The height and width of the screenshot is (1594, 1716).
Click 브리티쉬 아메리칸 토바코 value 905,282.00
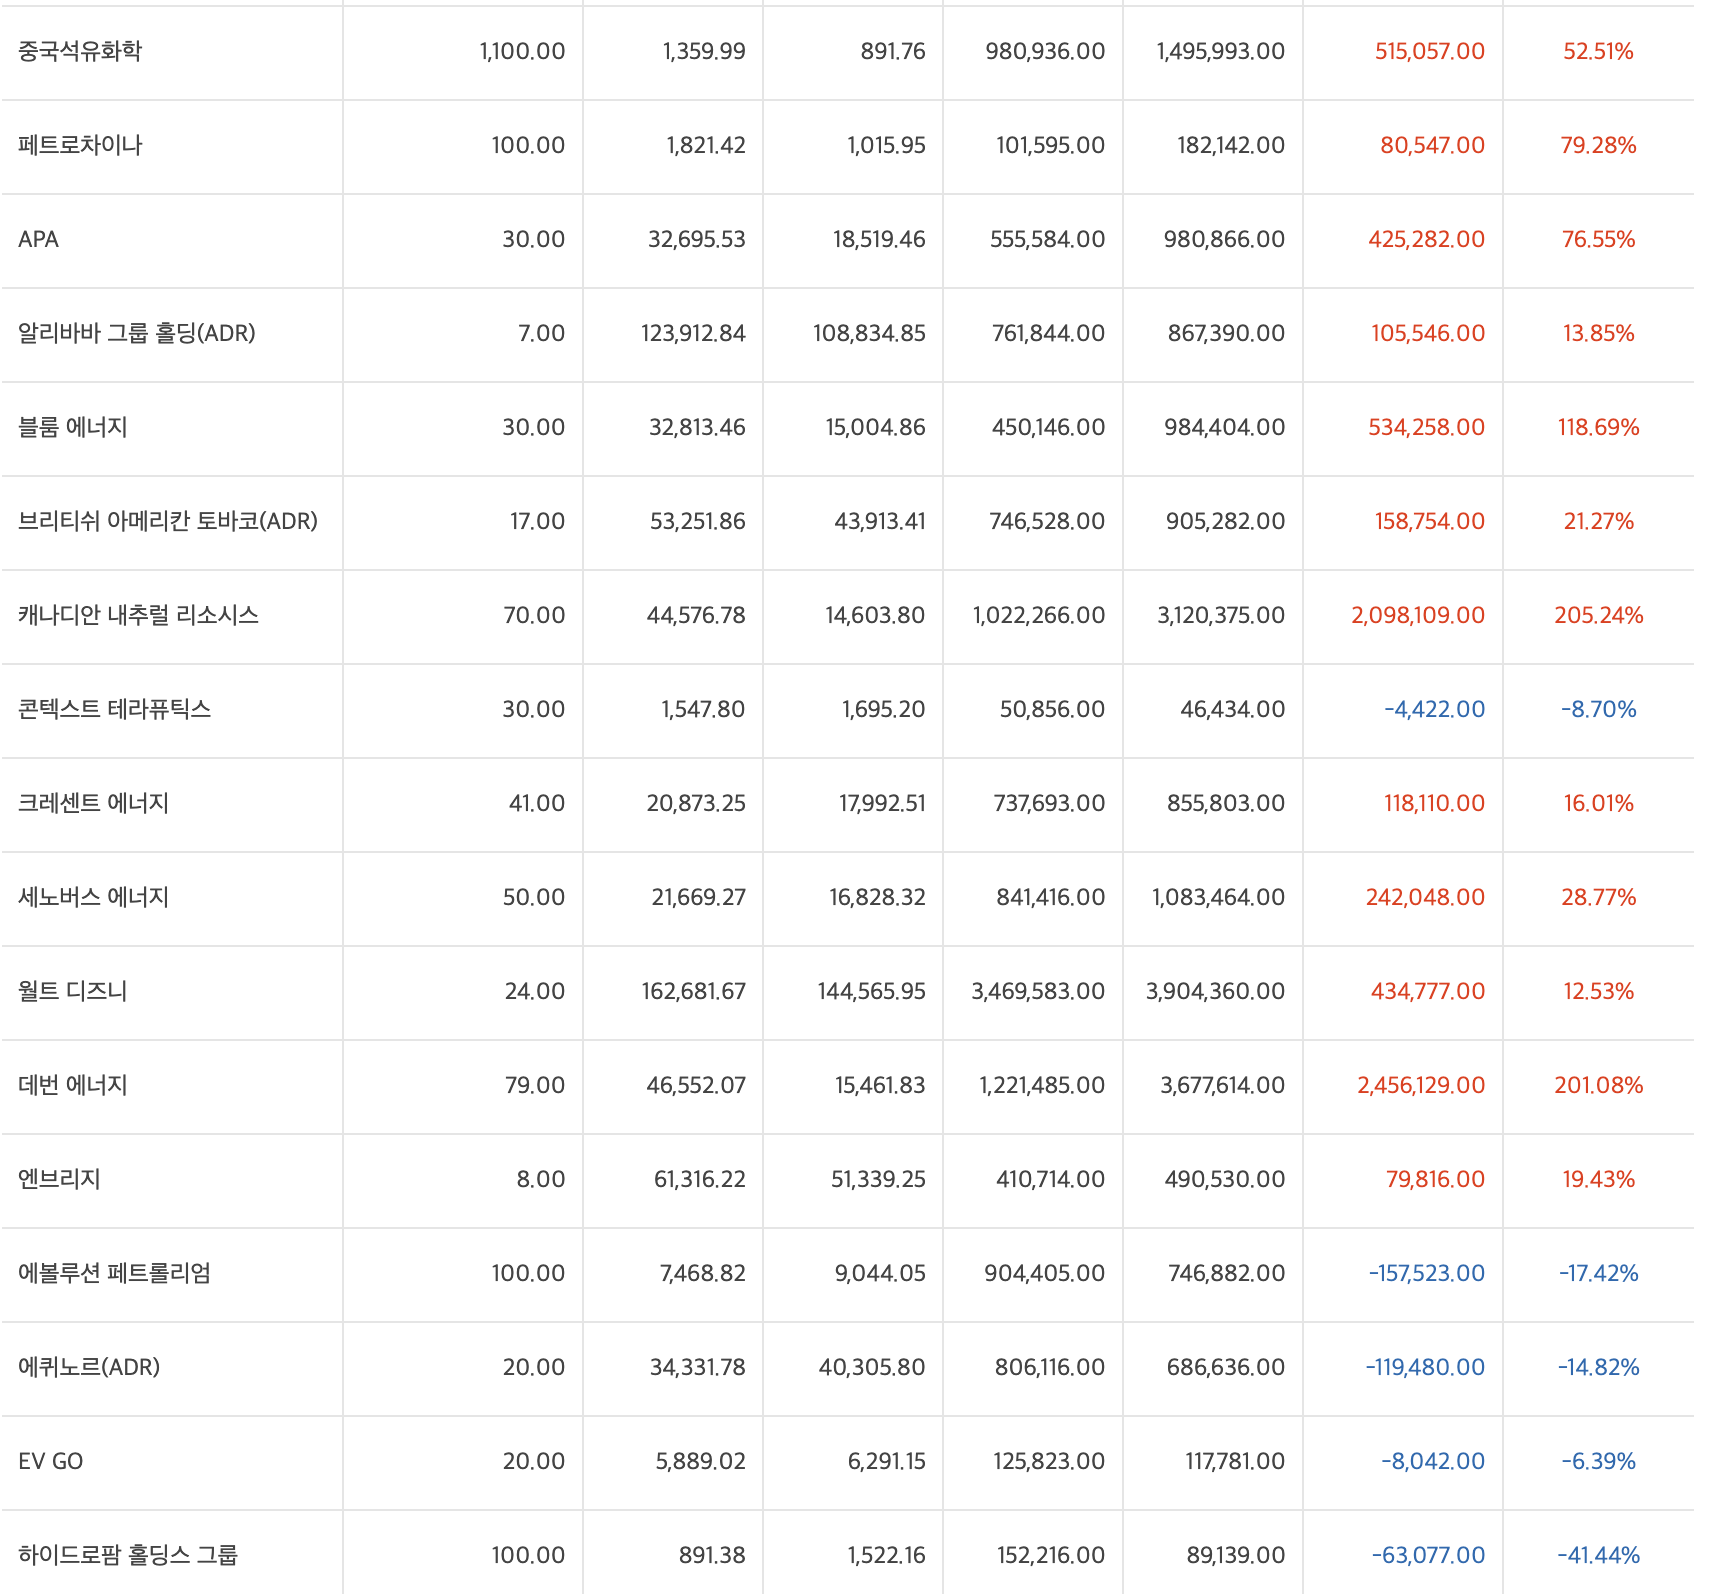(x=1225, y=521)
